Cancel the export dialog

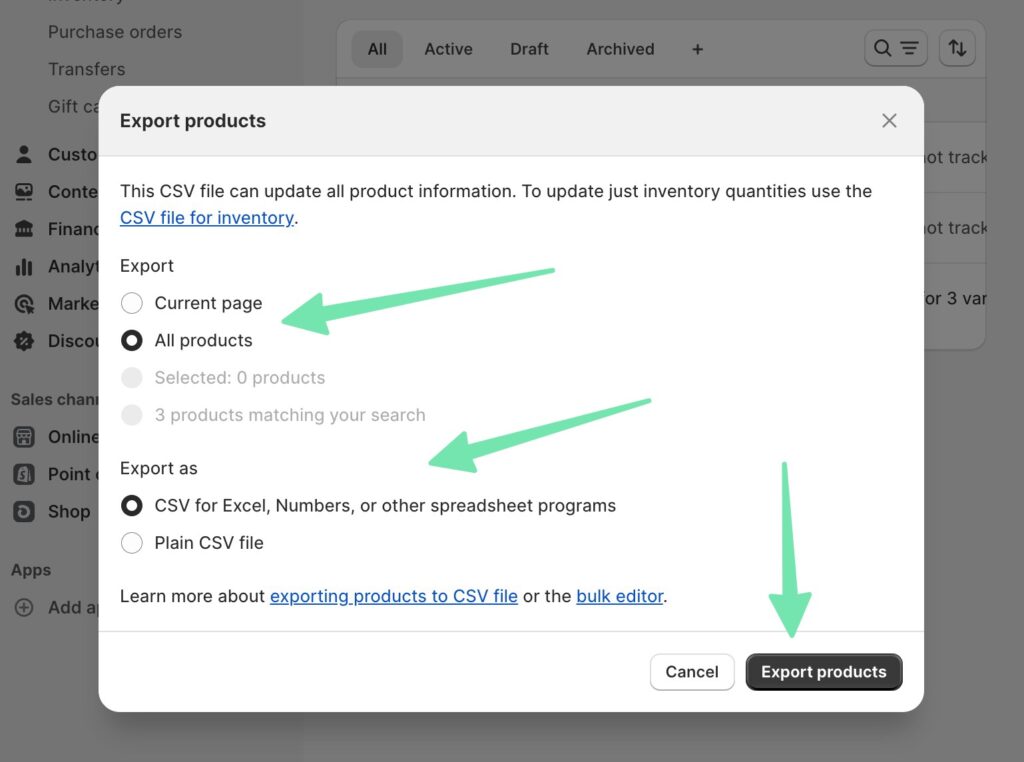coord(692,672)
